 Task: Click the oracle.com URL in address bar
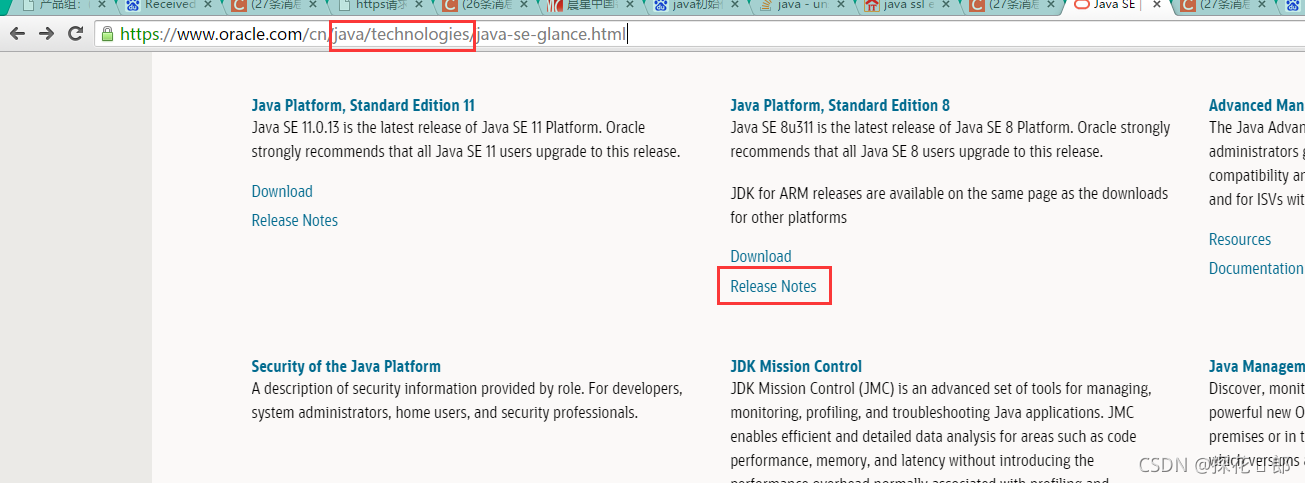tap(373, 35)
